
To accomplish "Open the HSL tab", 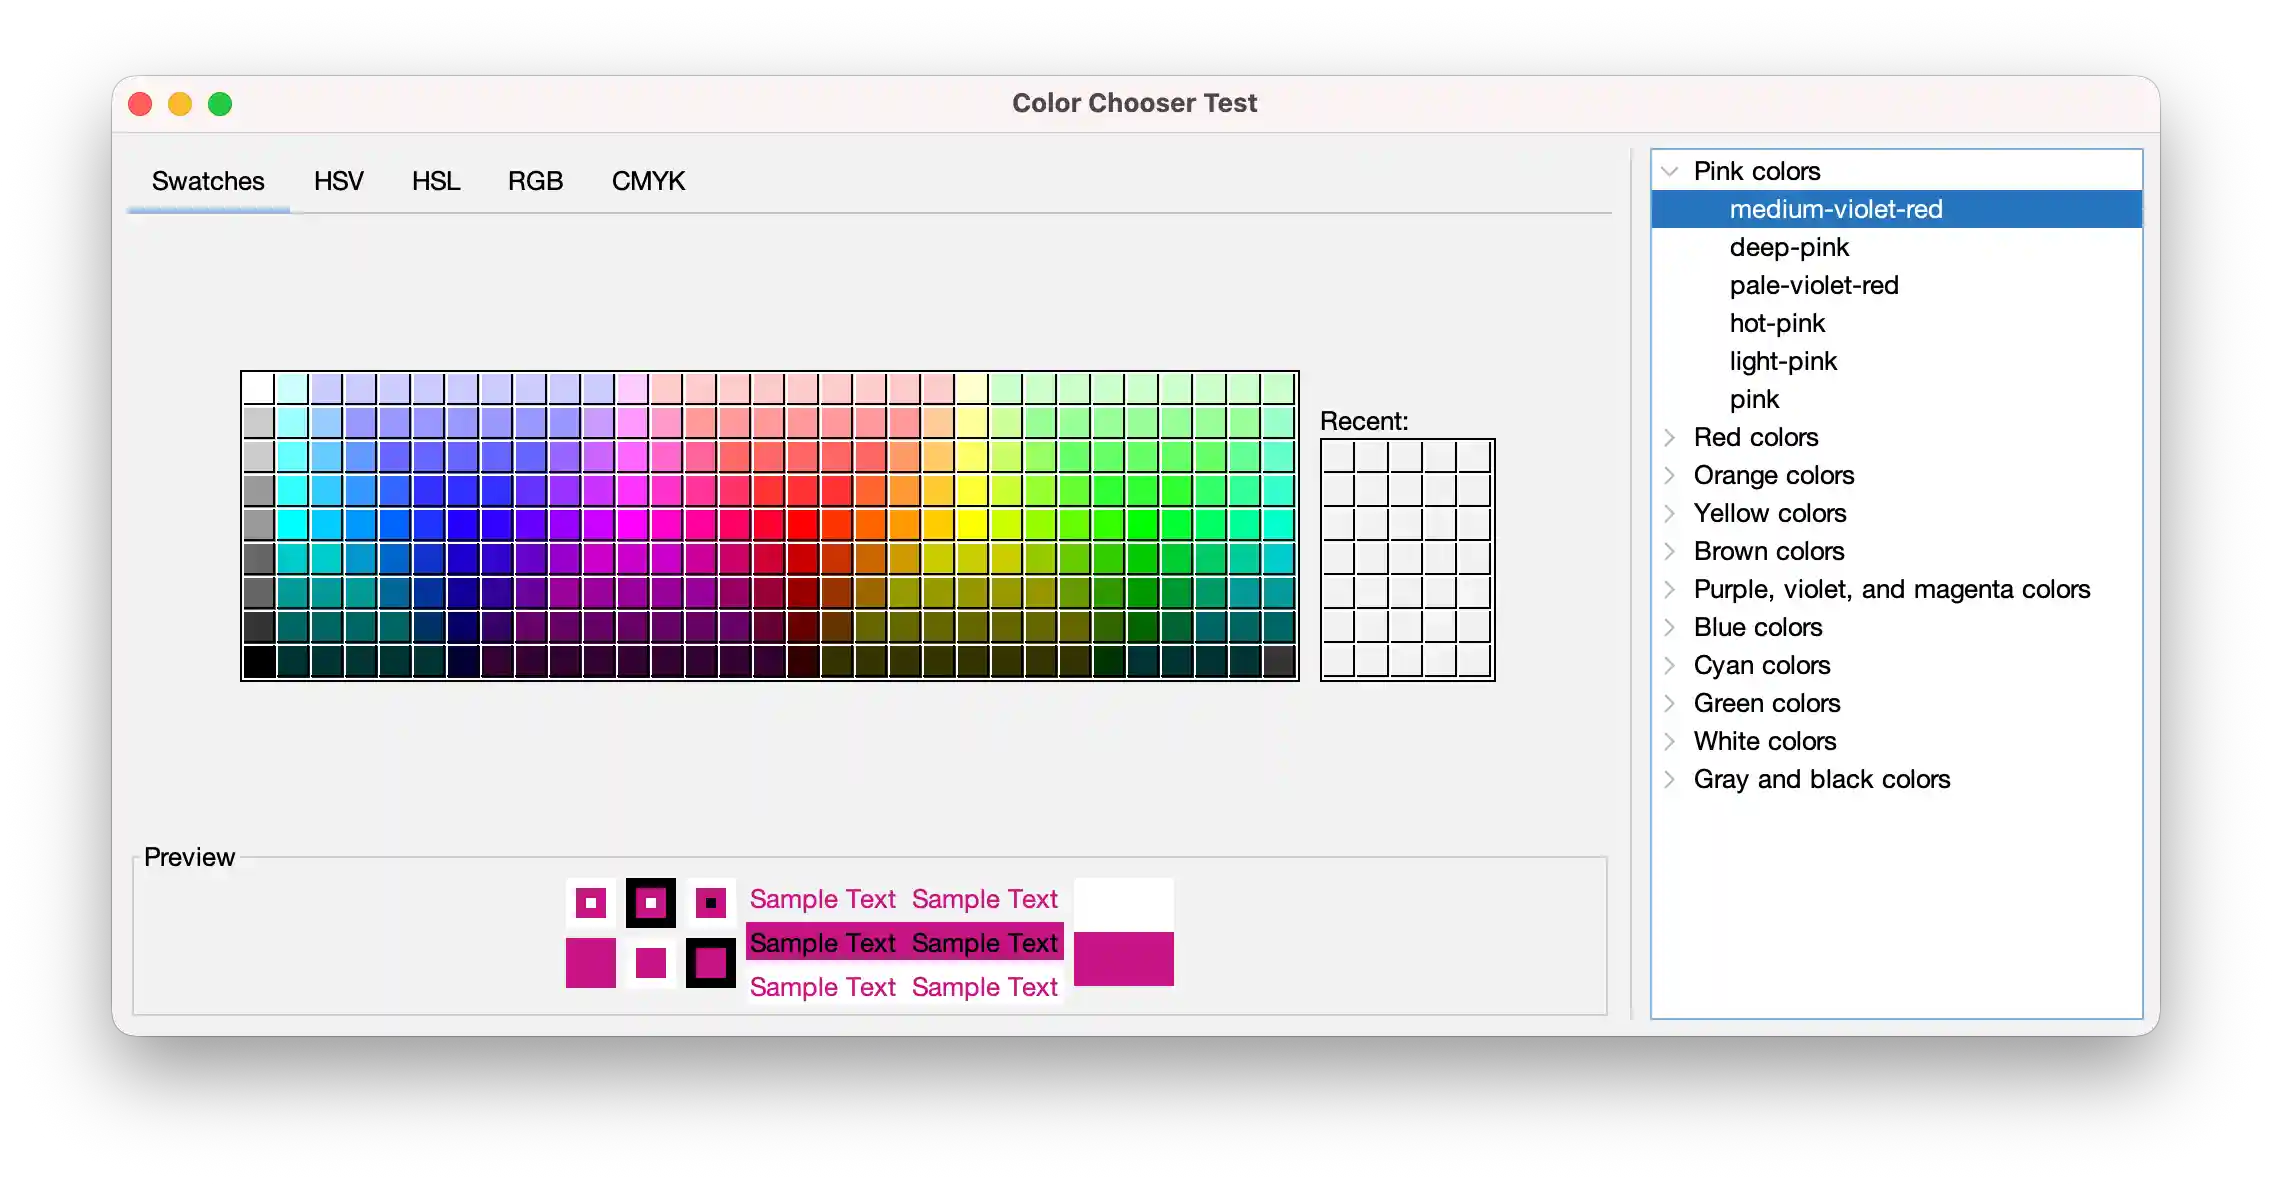I will [436, 181].
